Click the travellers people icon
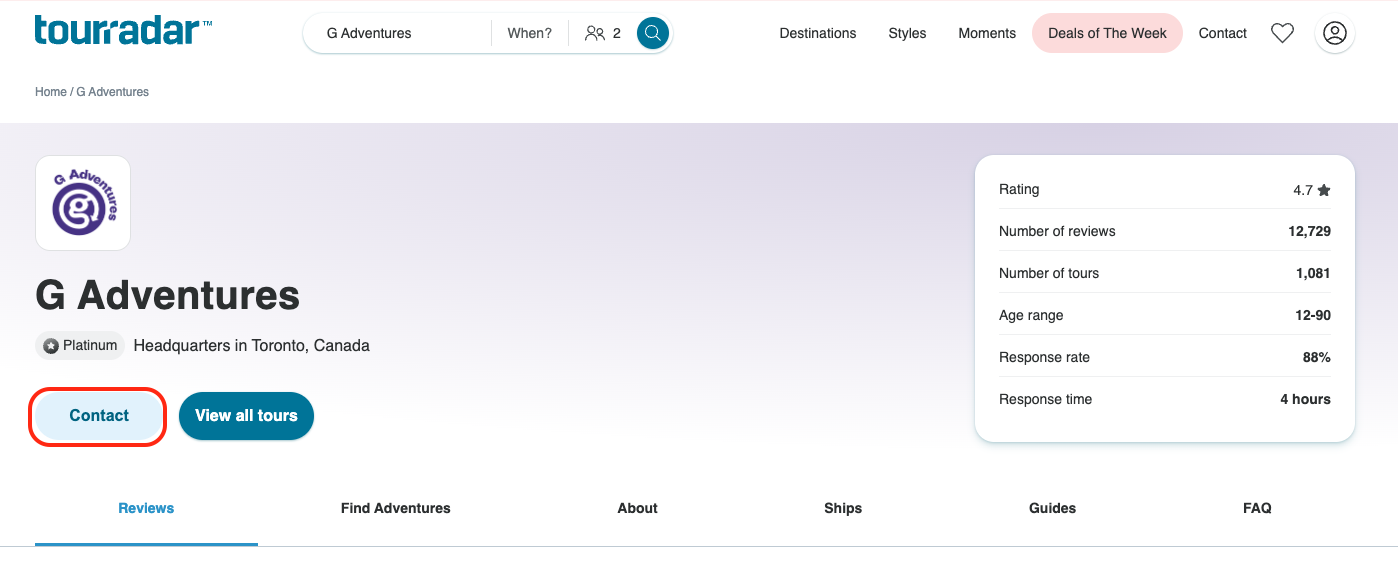1398x565 pixels. (595, 33)
